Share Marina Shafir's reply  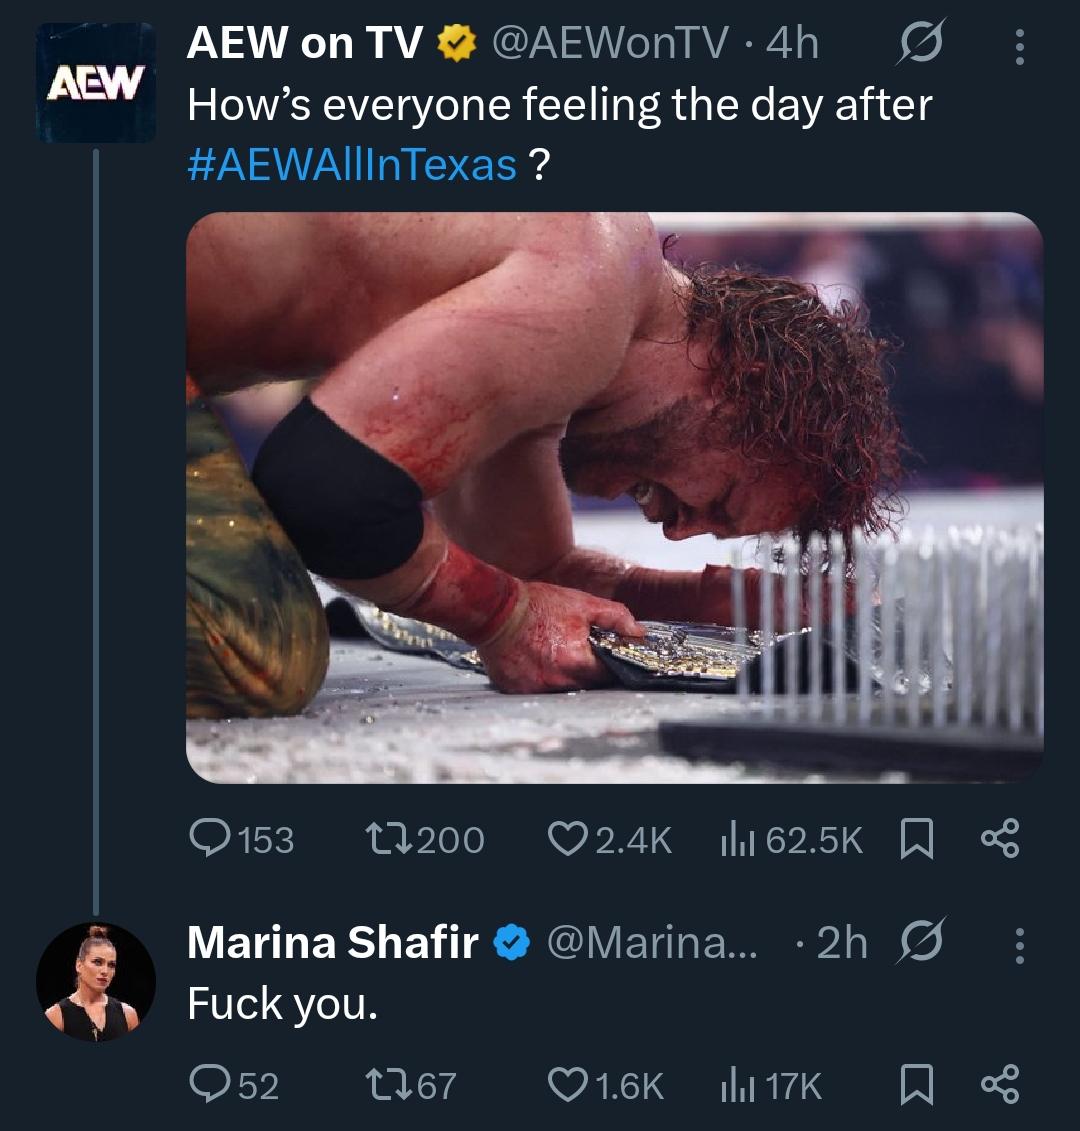click(x=1001, y=1084)
